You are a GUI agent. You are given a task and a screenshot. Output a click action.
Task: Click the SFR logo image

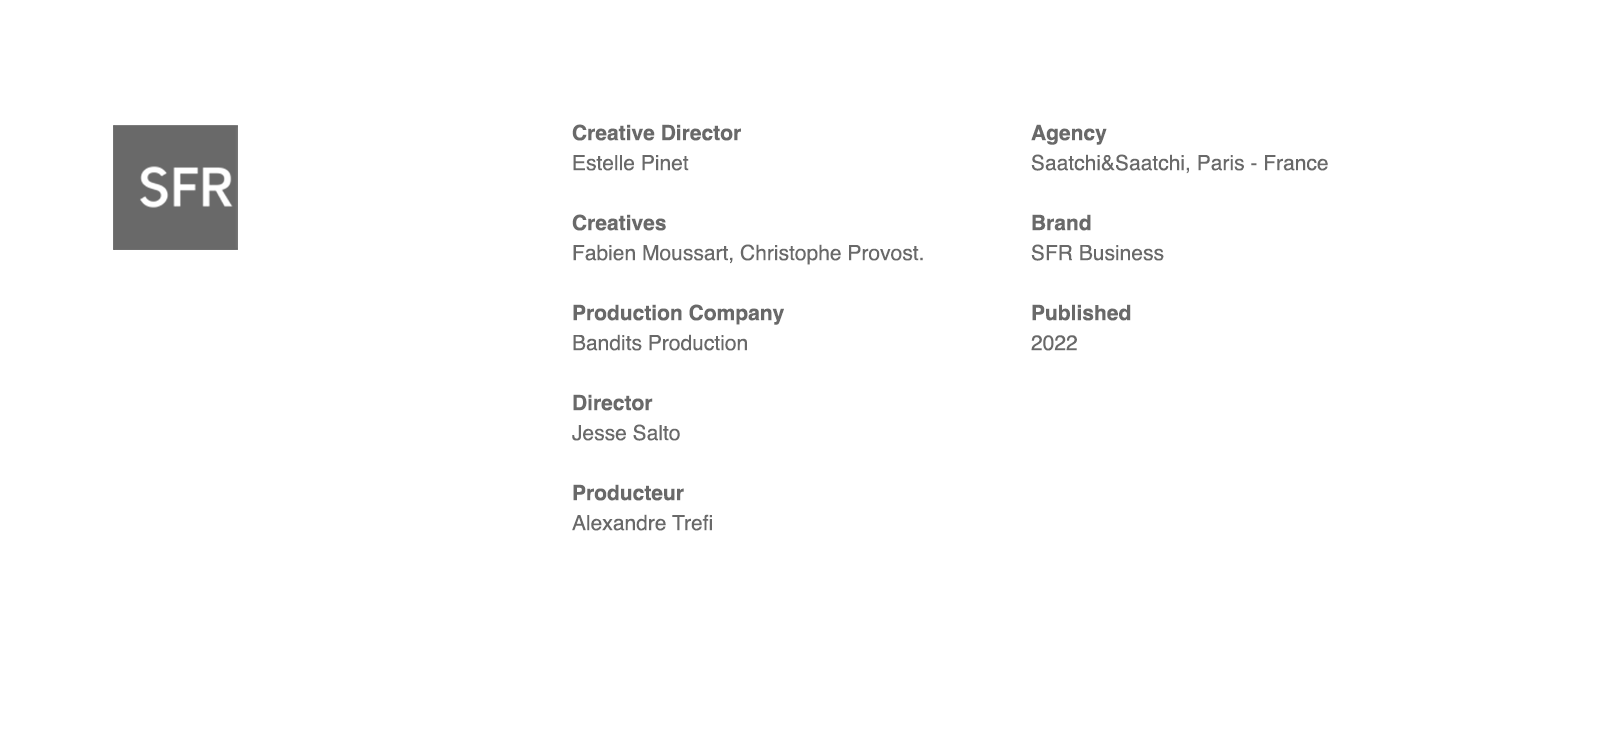pos(175,187)
